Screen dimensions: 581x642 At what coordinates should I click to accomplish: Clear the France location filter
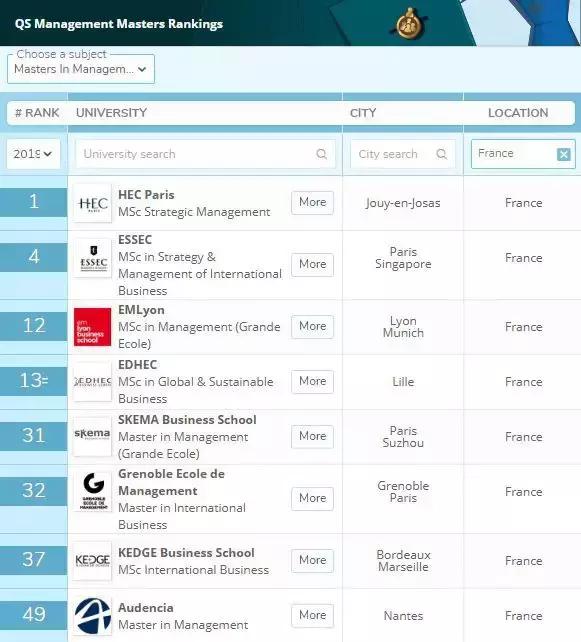[x=564, y=154]
